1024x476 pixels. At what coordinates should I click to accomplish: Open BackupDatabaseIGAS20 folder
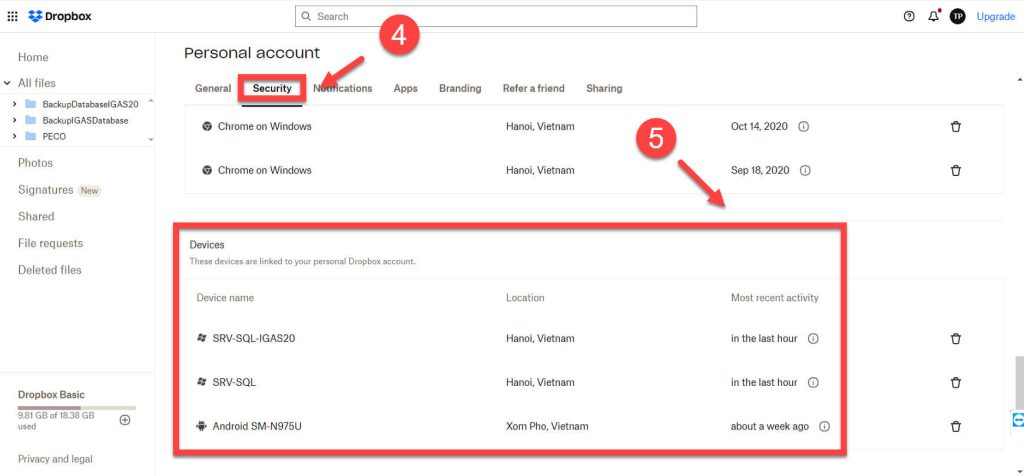[90, 104]
